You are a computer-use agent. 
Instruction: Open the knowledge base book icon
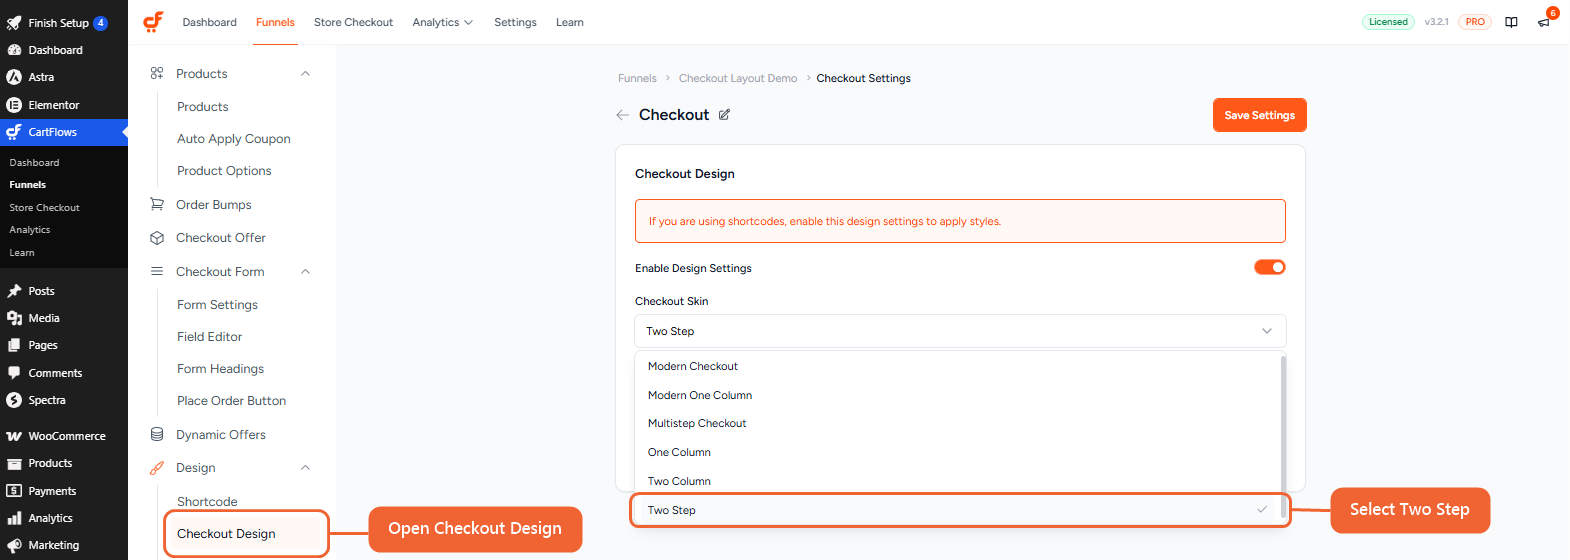[x=1511, y=22]
